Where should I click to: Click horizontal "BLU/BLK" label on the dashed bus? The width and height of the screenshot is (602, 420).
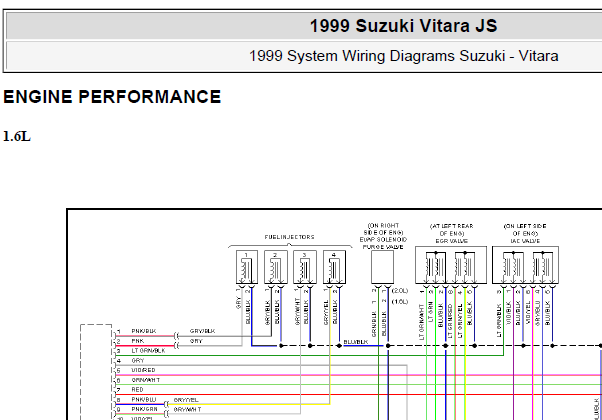click(356, 342)
